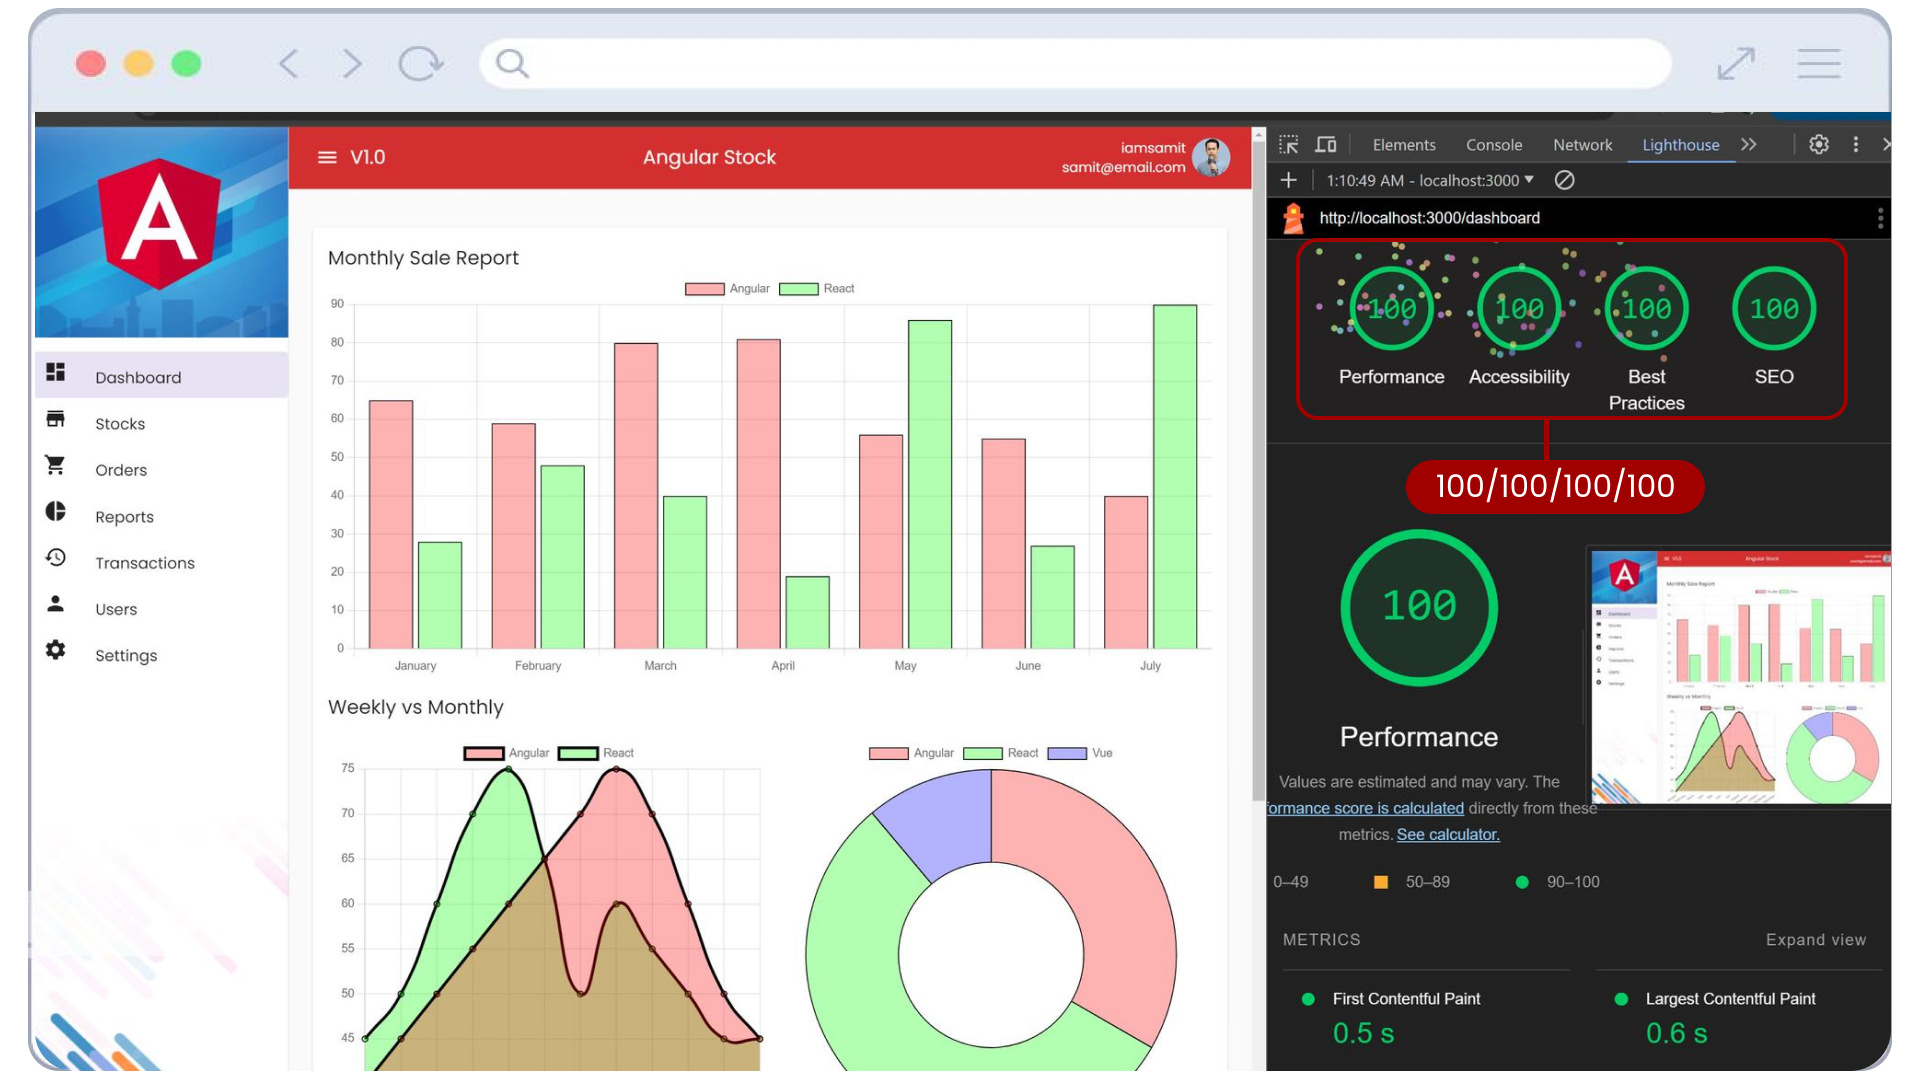The height and width of the screenshot is (1080, 1920).
Task: Toggle Angular legend in Monthly Sale Report
Action: click(727, 289)
